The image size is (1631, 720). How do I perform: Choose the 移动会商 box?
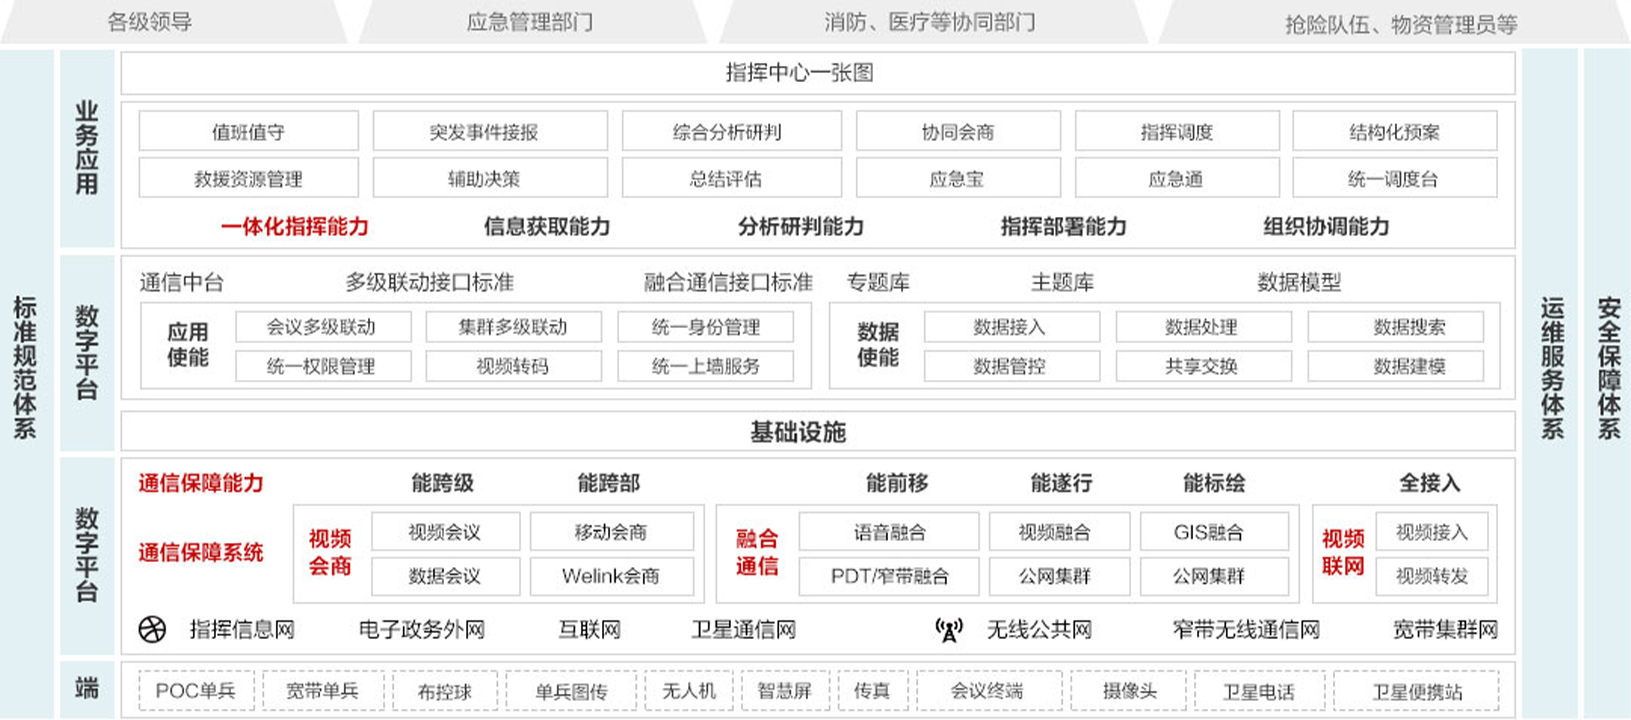click(612, 532)
